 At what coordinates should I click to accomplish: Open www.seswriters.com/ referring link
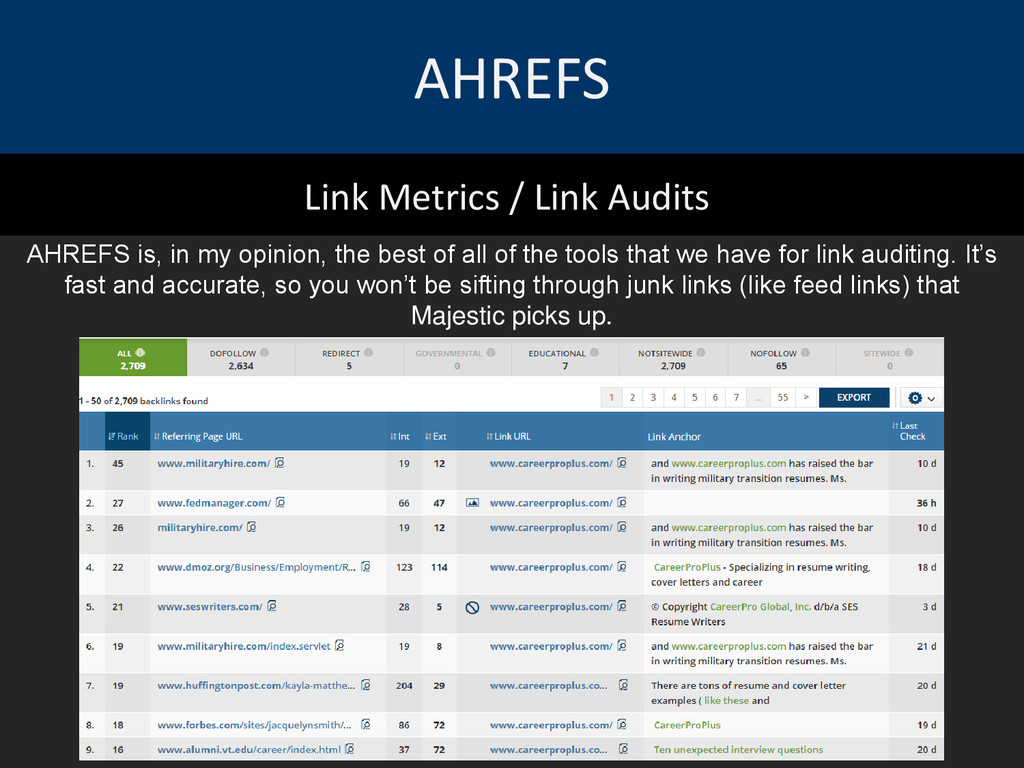(210, 607)
